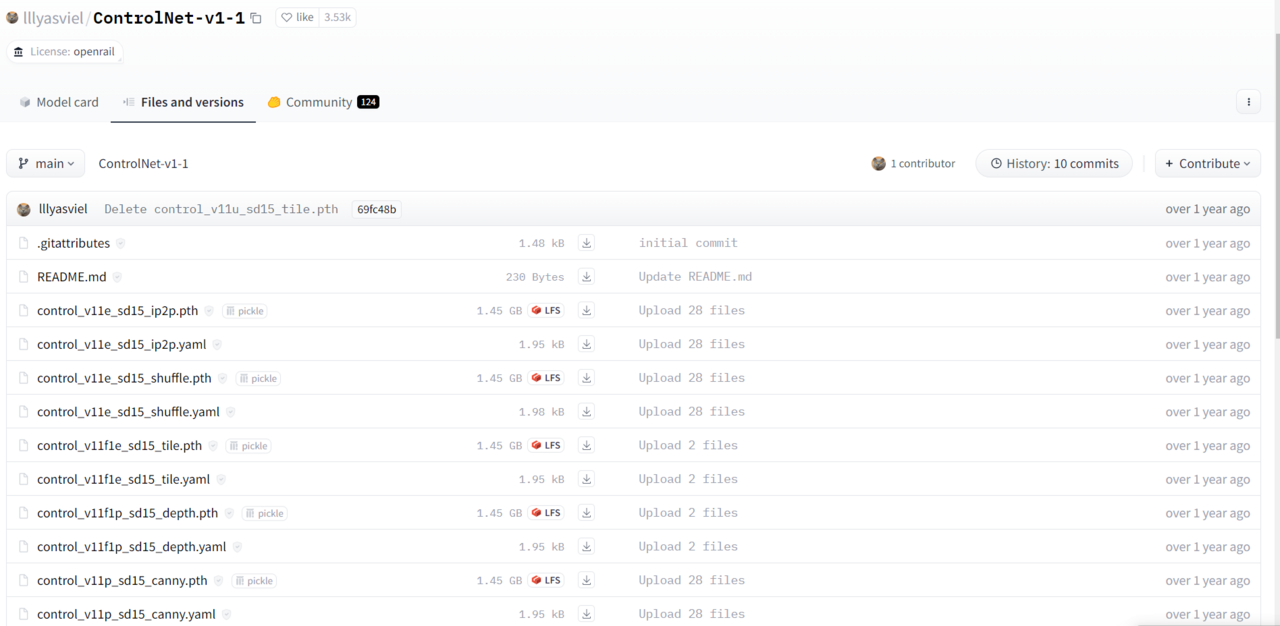
Task: Open the pickle badge on control_v11p_sd15_canny.pth
Action: [x=254, y=581]
